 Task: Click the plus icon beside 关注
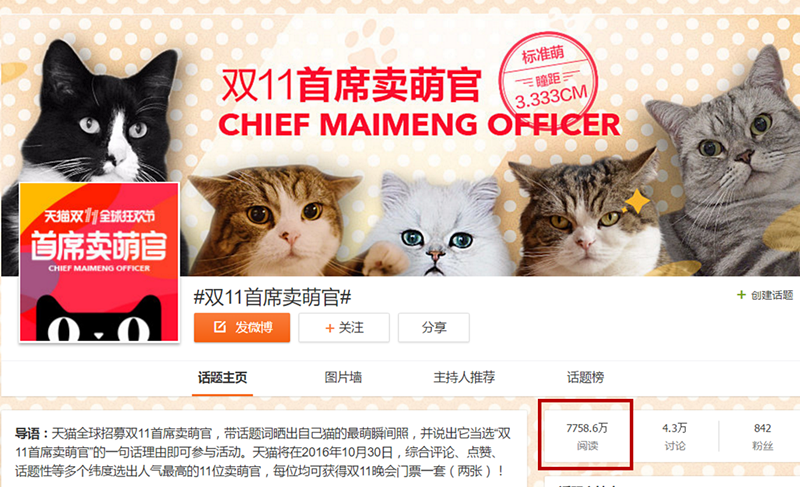(330, 328)
